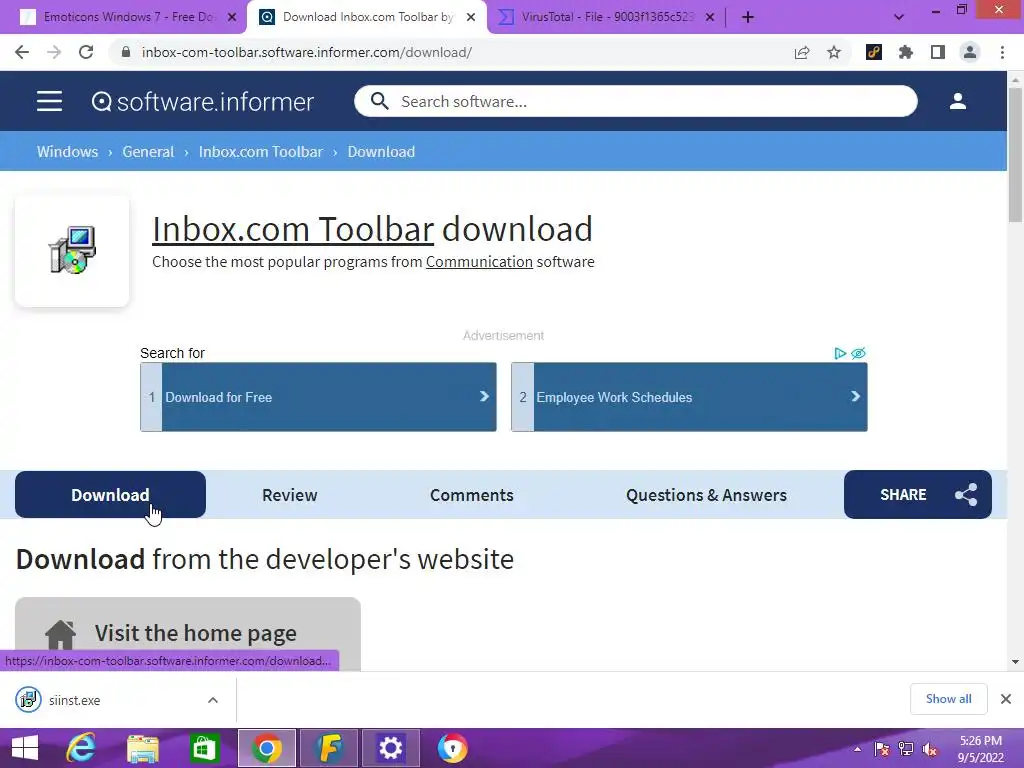Open the Chrome profile avatar
This screenshot has height=768, width=1024.
[x=970, y=52]
